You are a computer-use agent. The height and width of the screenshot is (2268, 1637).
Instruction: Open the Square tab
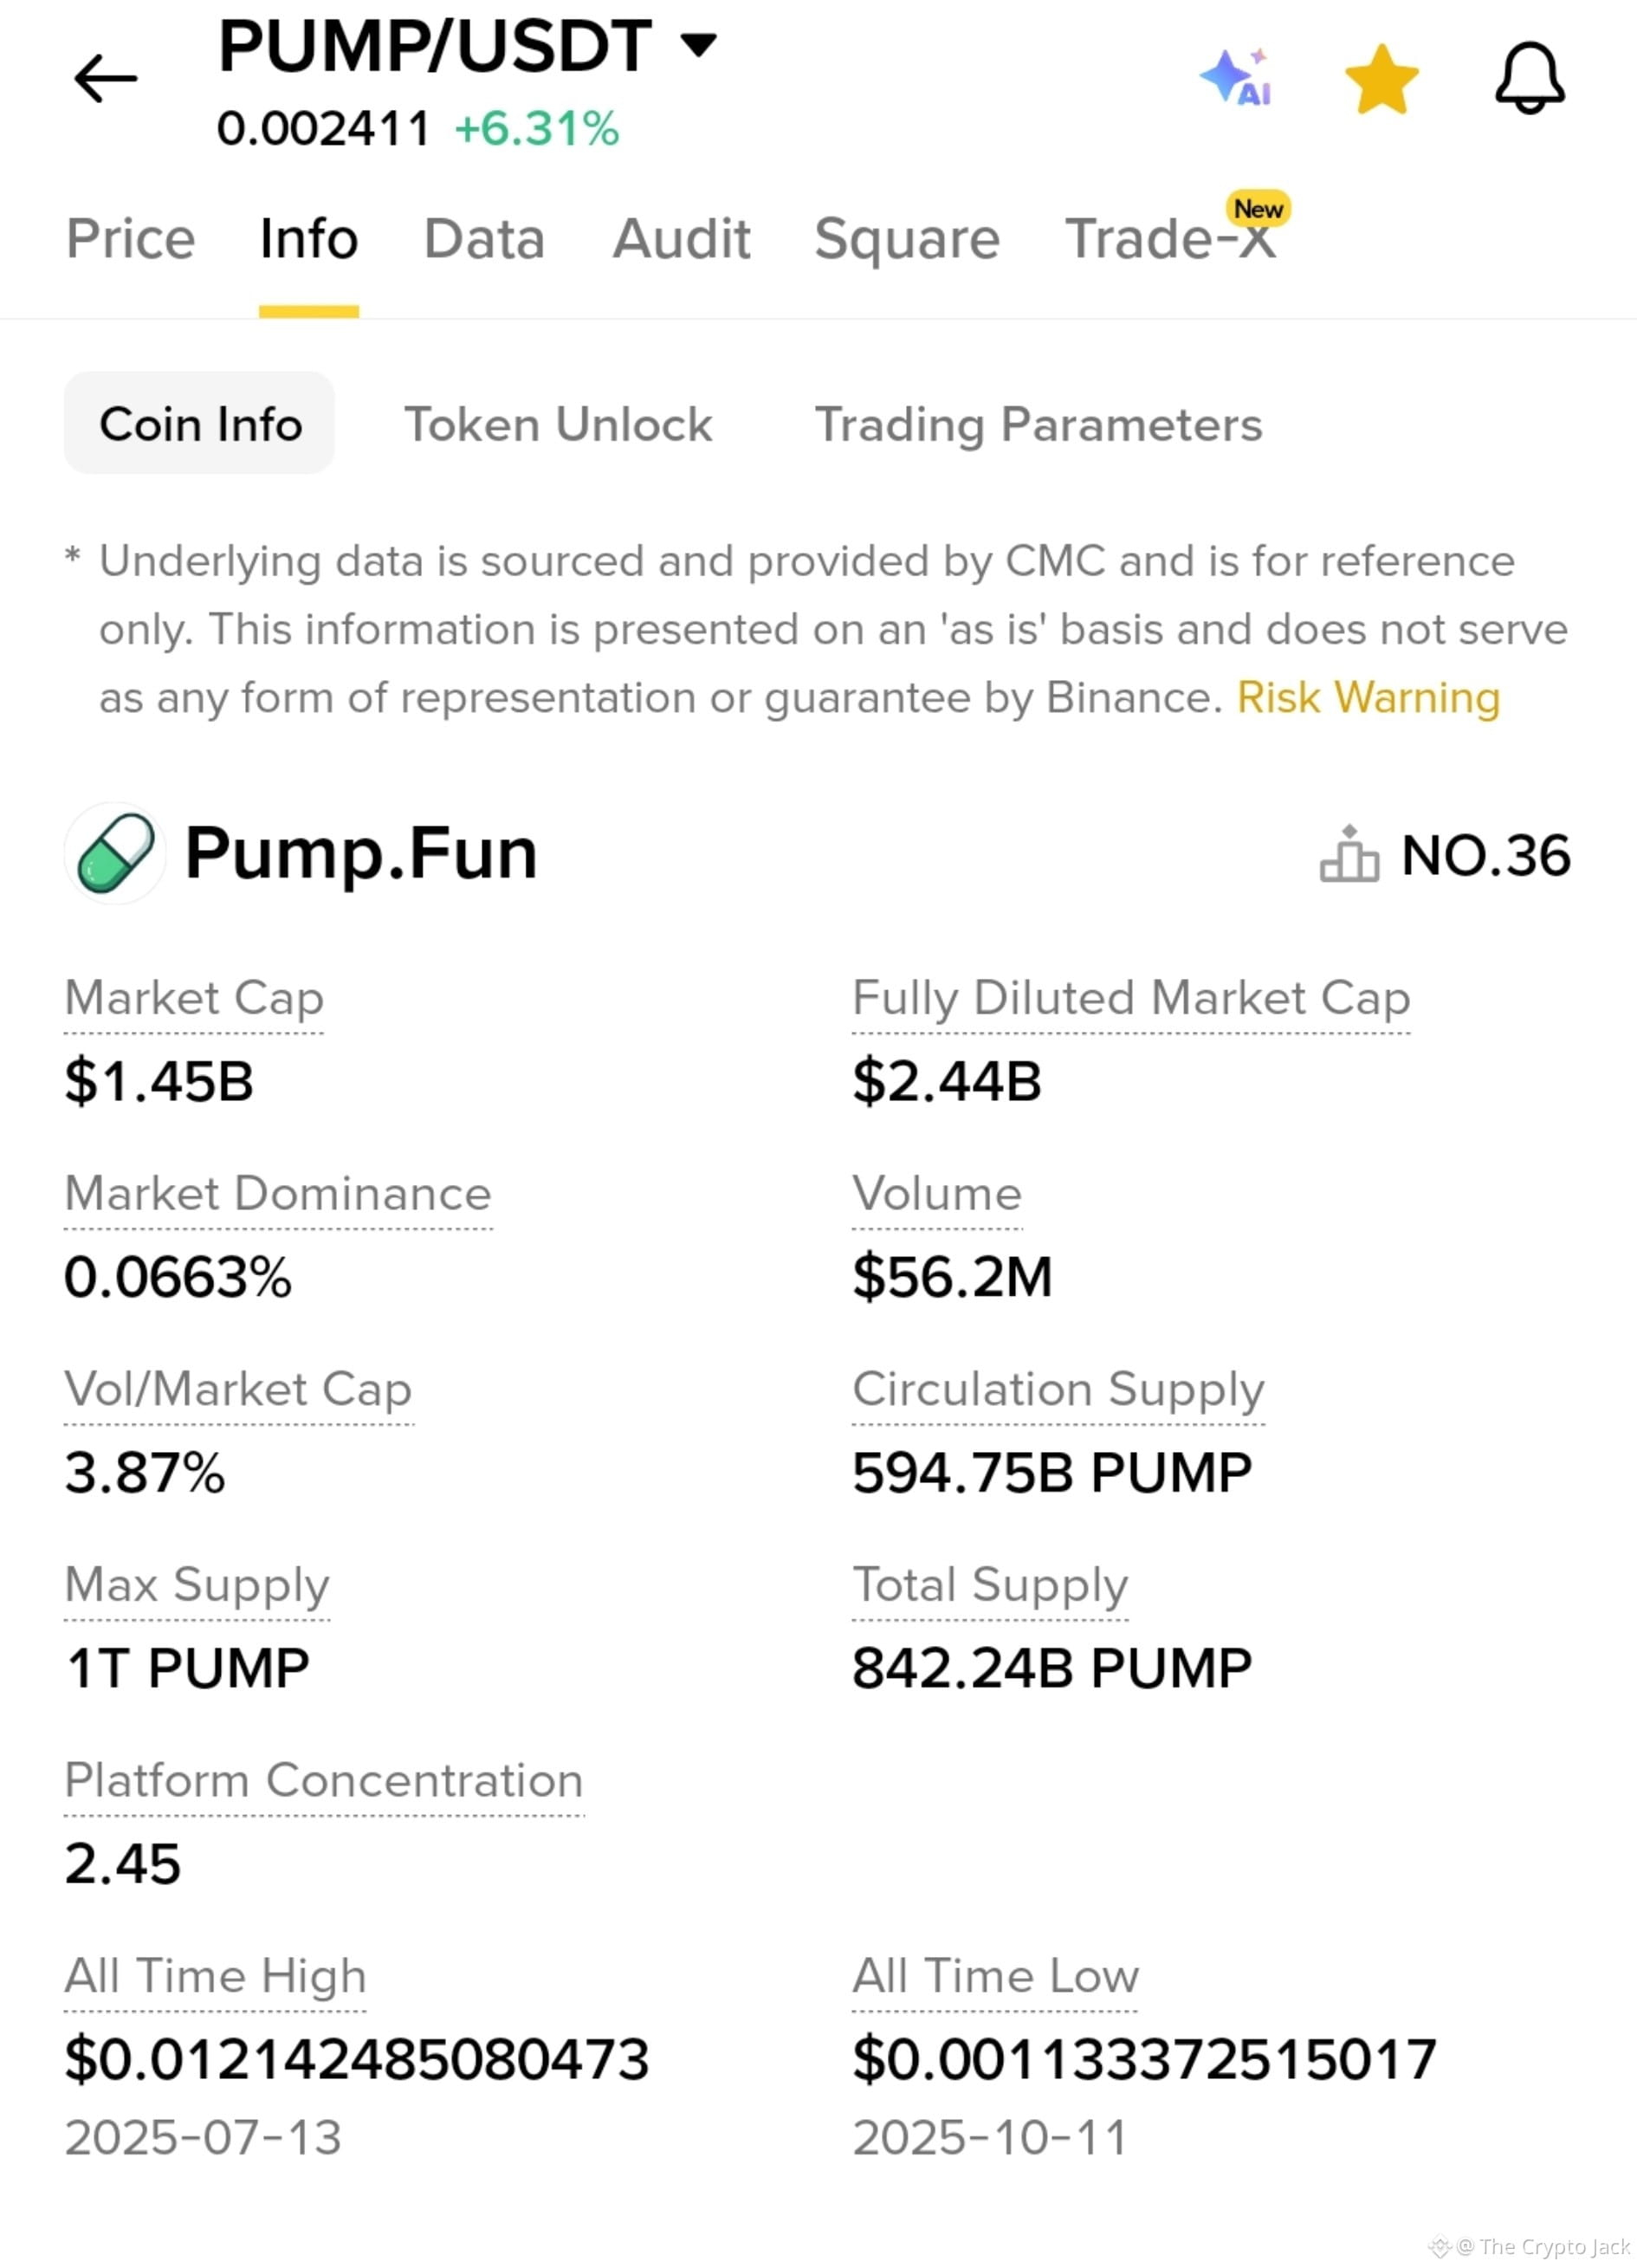point(907,239)
